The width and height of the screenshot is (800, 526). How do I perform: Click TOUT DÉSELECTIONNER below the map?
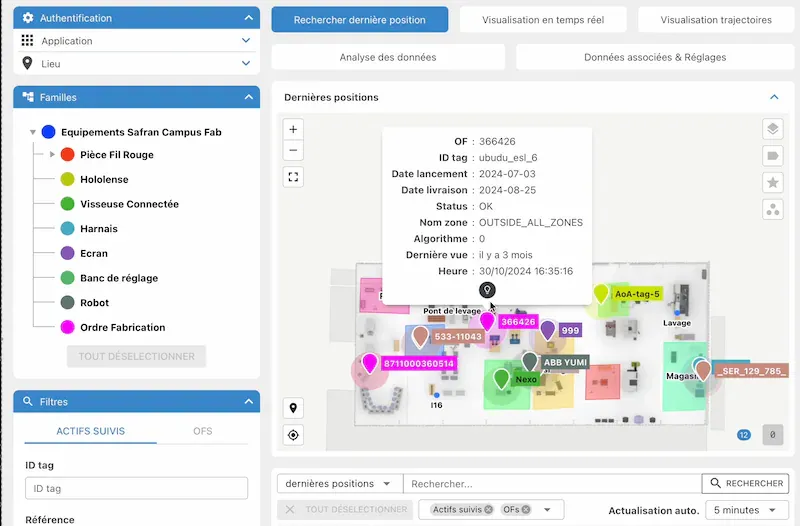345,509
